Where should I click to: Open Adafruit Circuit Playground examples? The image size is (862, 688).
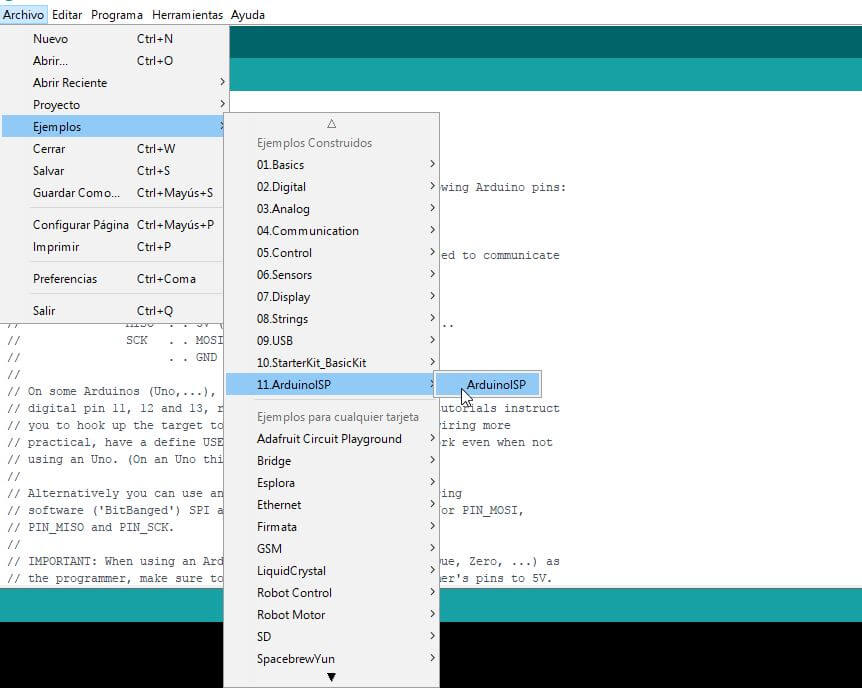331,439
